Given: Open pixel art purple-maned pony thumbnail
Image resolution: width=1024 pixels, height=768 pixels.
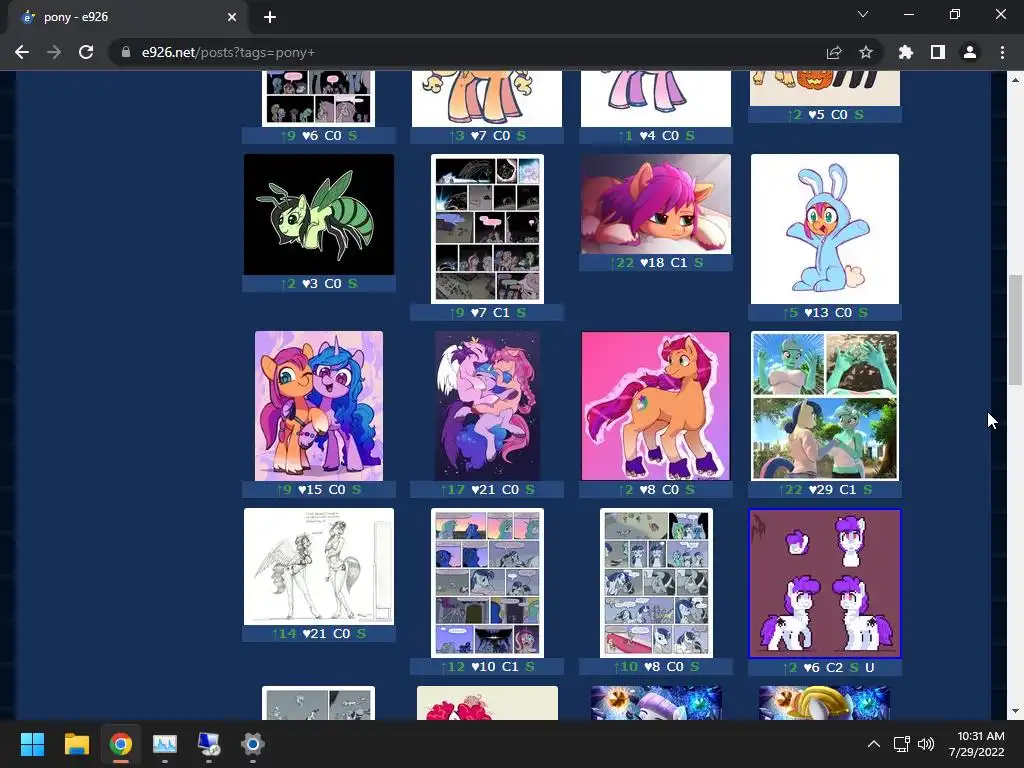Looking at the screenshot, I should [825, 584].
